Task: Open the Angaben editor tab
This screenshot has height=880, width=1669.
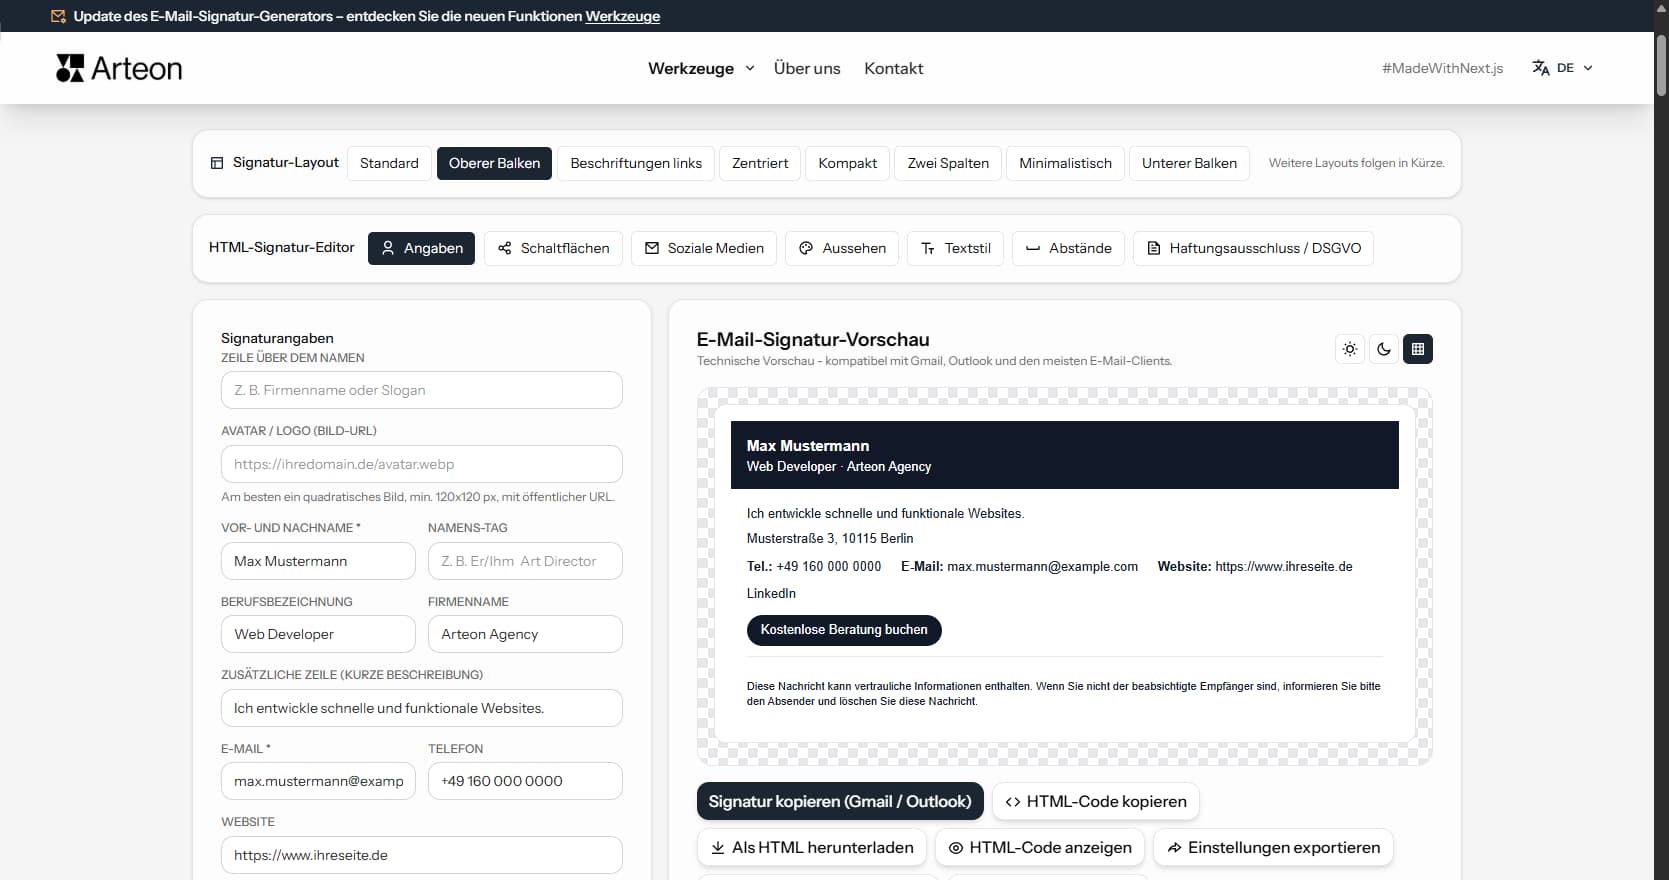Action: 421,248
